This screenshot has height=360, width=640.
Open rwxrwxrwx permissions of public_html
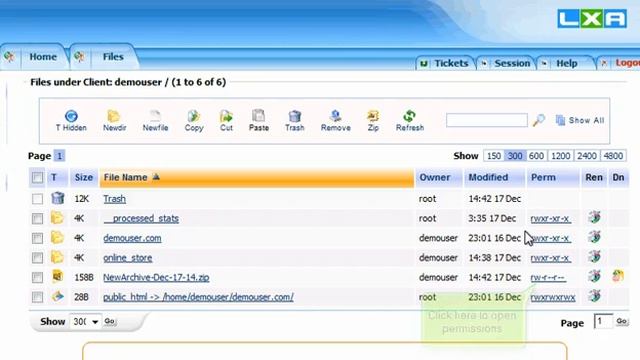[x=553, y=297]
